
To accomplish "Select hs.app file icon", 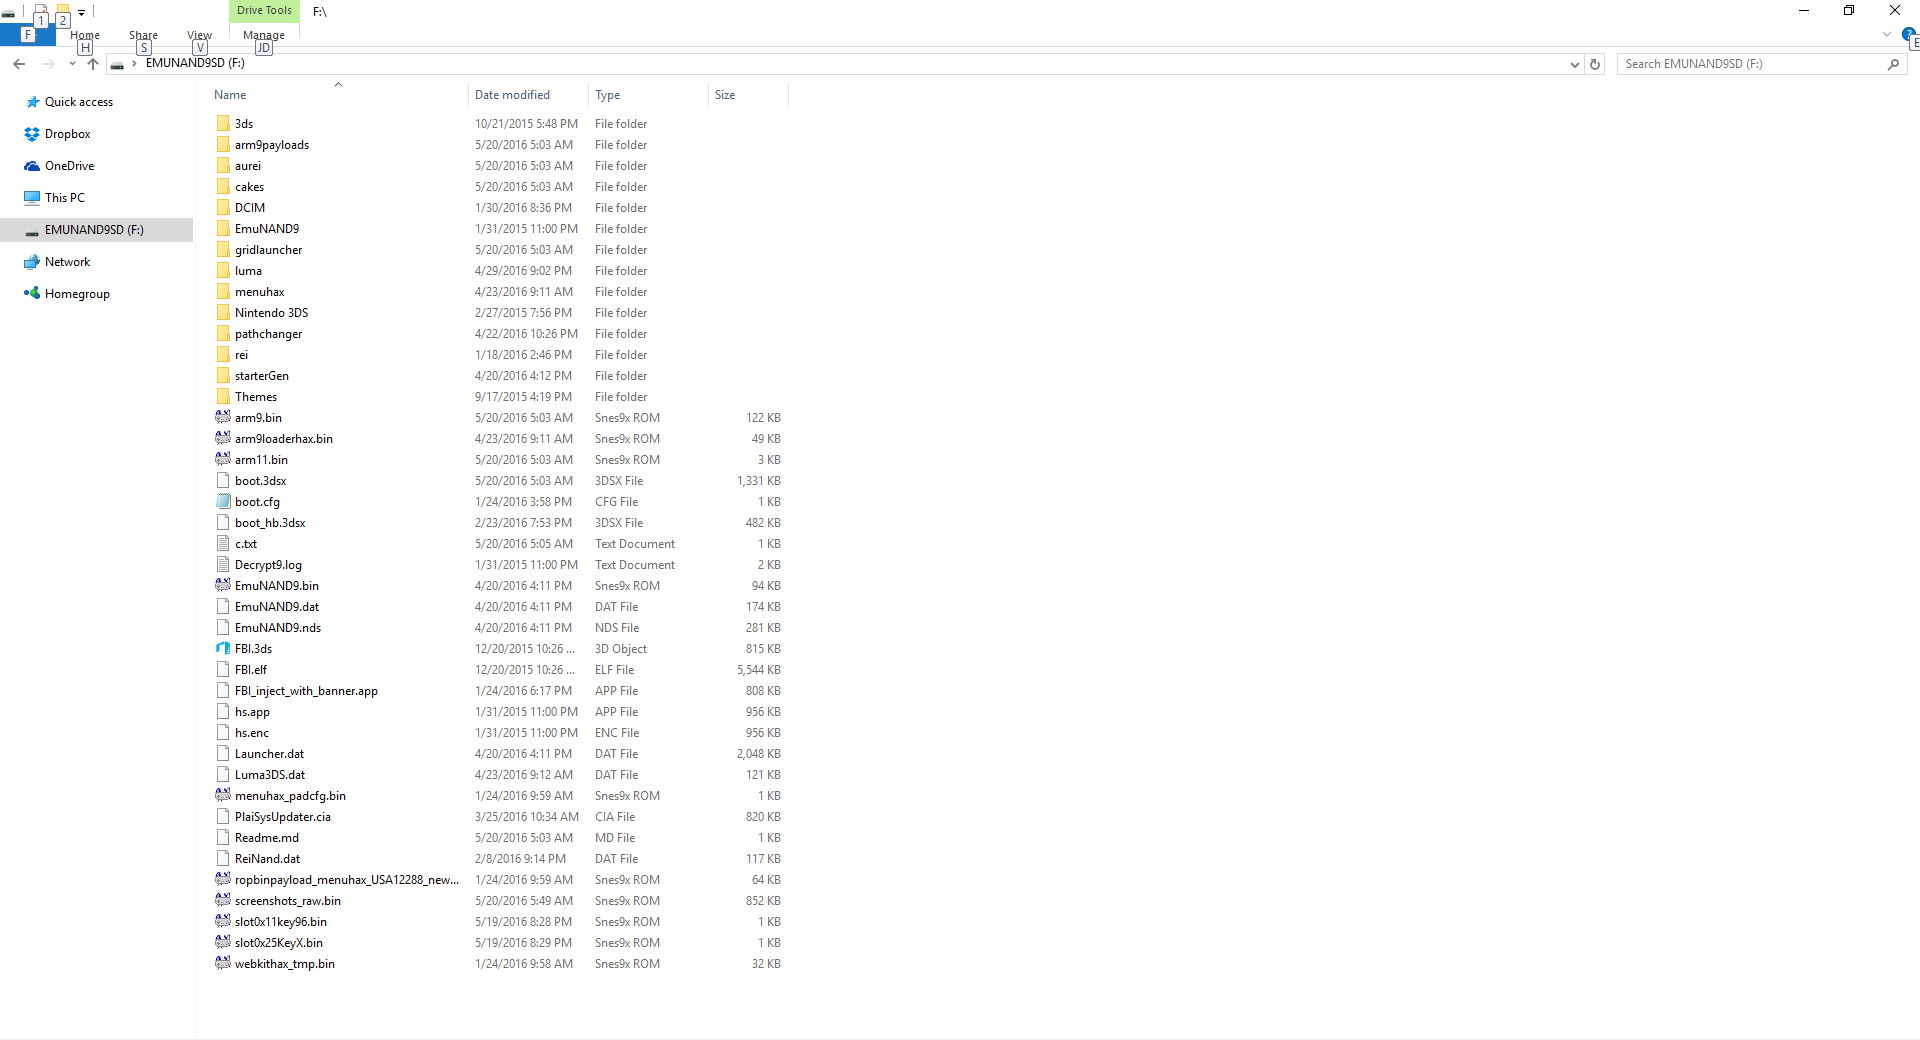I will click(223, 712).
